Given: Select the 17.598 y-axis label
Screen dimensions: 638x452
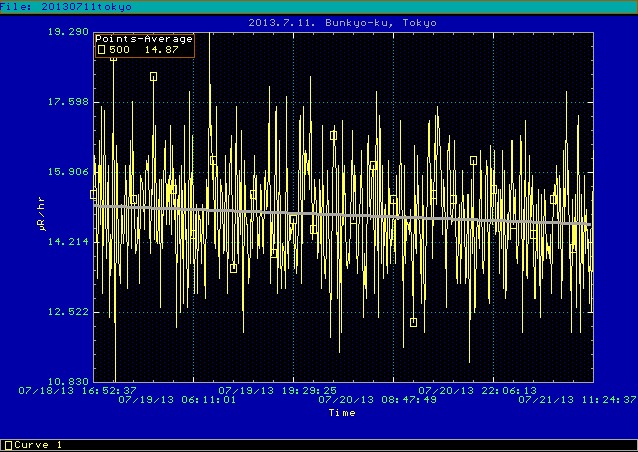Looking at the screenshot, I should 66,102.
